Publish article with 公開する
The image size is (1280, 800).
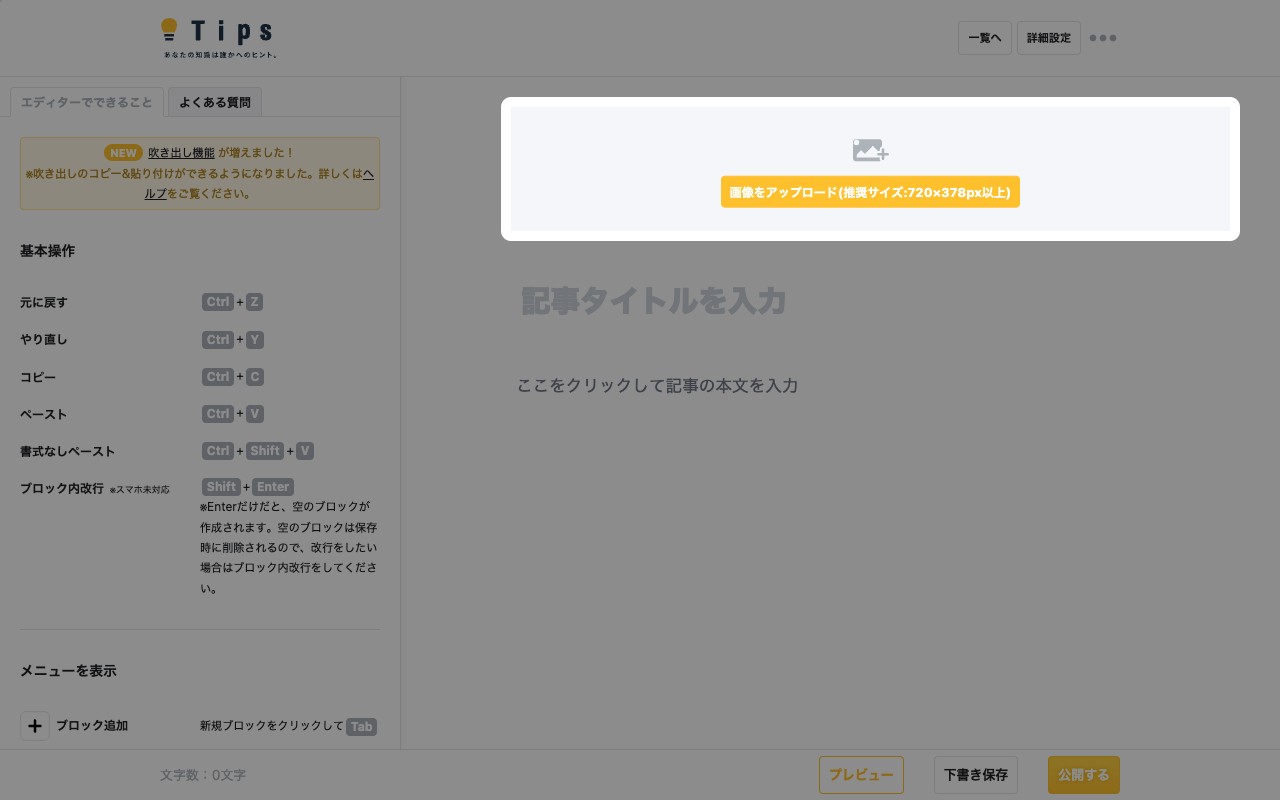pos(1084,775)
